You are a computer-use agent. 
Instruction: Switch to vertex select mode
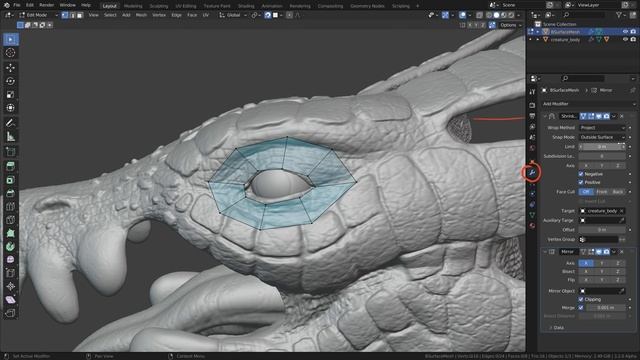[x=64, y=15]
